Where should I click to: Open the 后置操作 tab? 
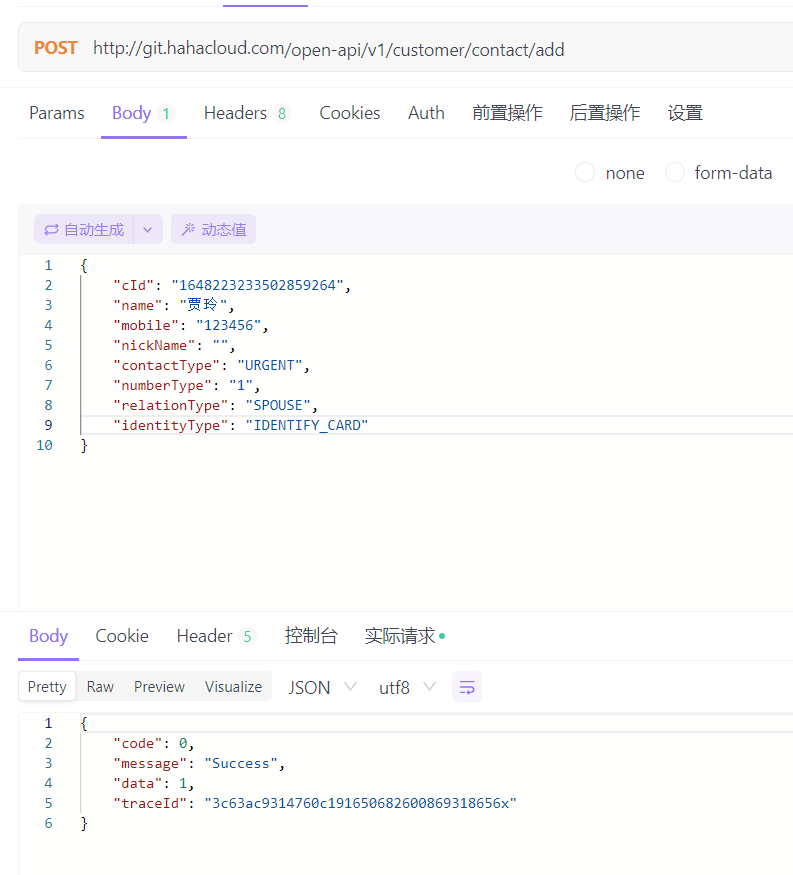coord(604,113)
